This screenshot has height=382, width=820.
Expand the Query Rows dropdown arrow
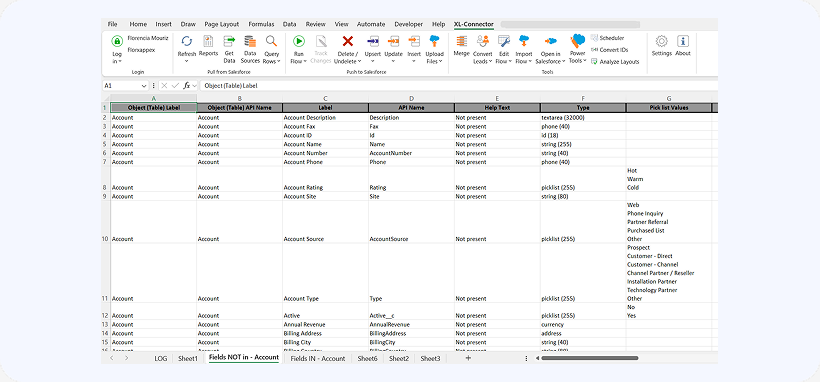[279, 62]
